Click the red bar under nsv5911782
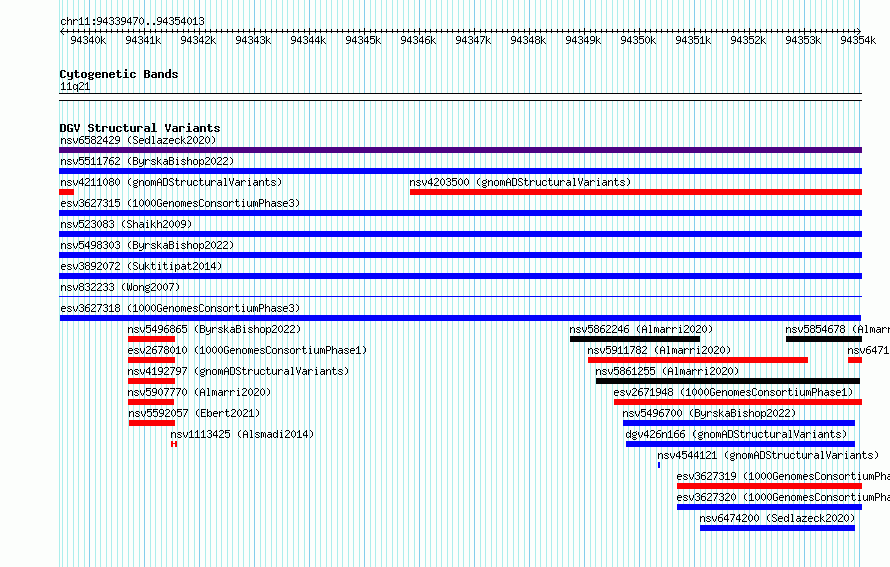This screenshot has height=567, width=890. click(x=698, y=360)
